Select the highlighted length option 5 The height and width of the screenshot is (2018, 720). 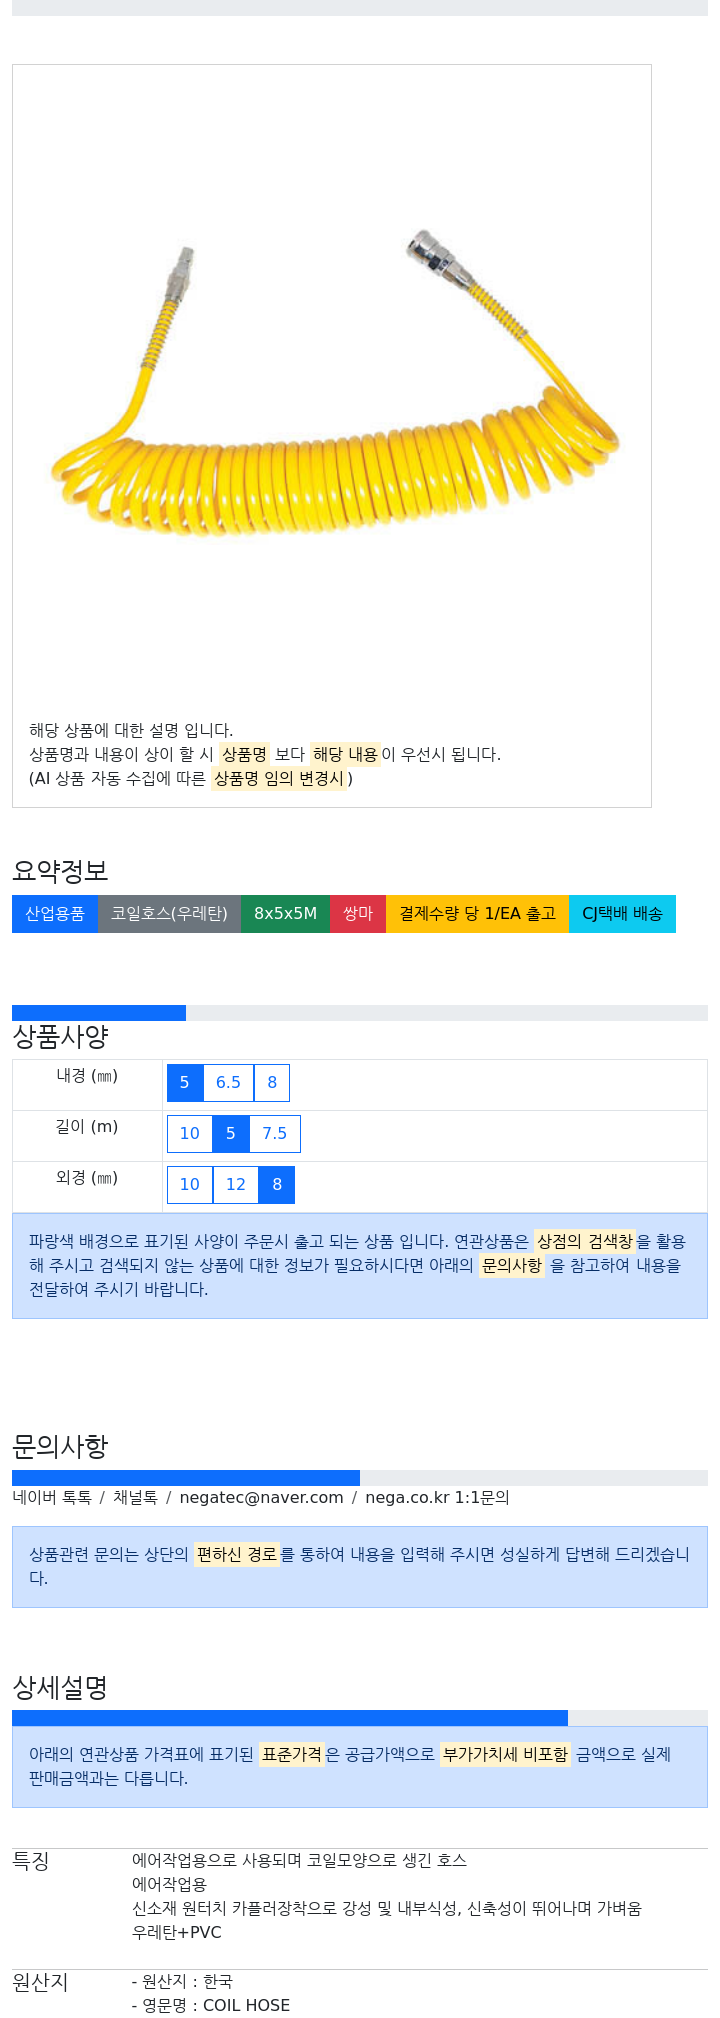click(x=231, y=1134)
